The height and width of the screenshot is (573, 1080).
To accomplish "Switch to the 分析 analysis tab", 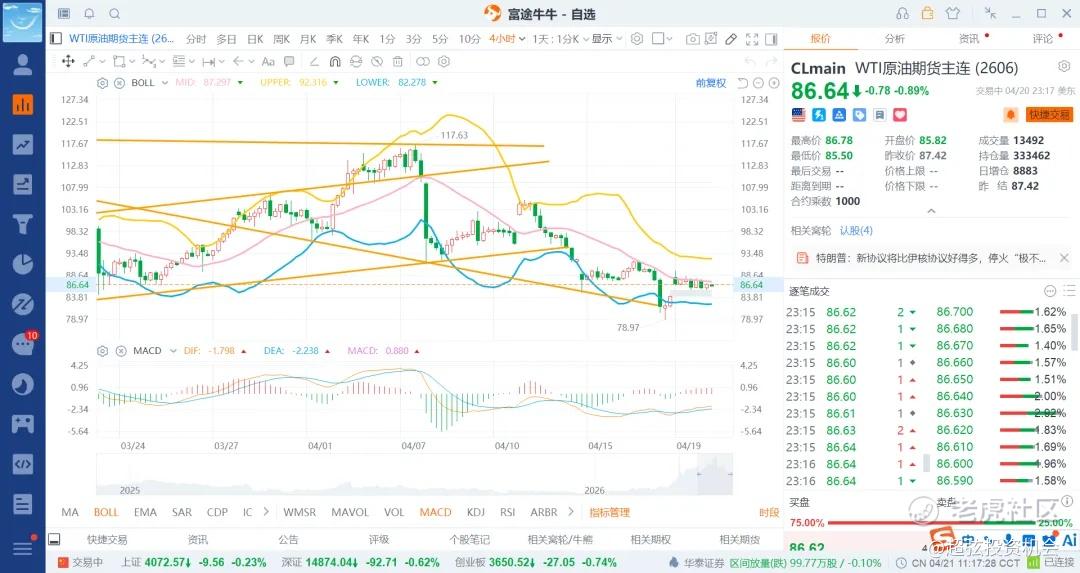I will (x=894, y=39).
